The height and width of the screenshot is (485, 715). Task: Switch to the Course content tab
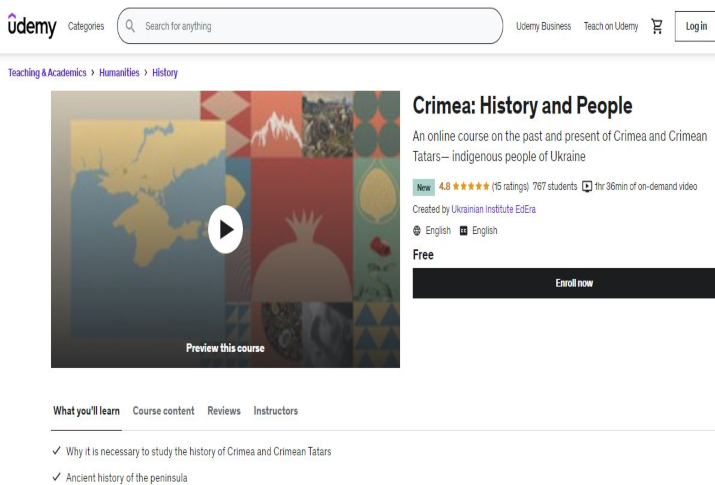tap(163, 411)
